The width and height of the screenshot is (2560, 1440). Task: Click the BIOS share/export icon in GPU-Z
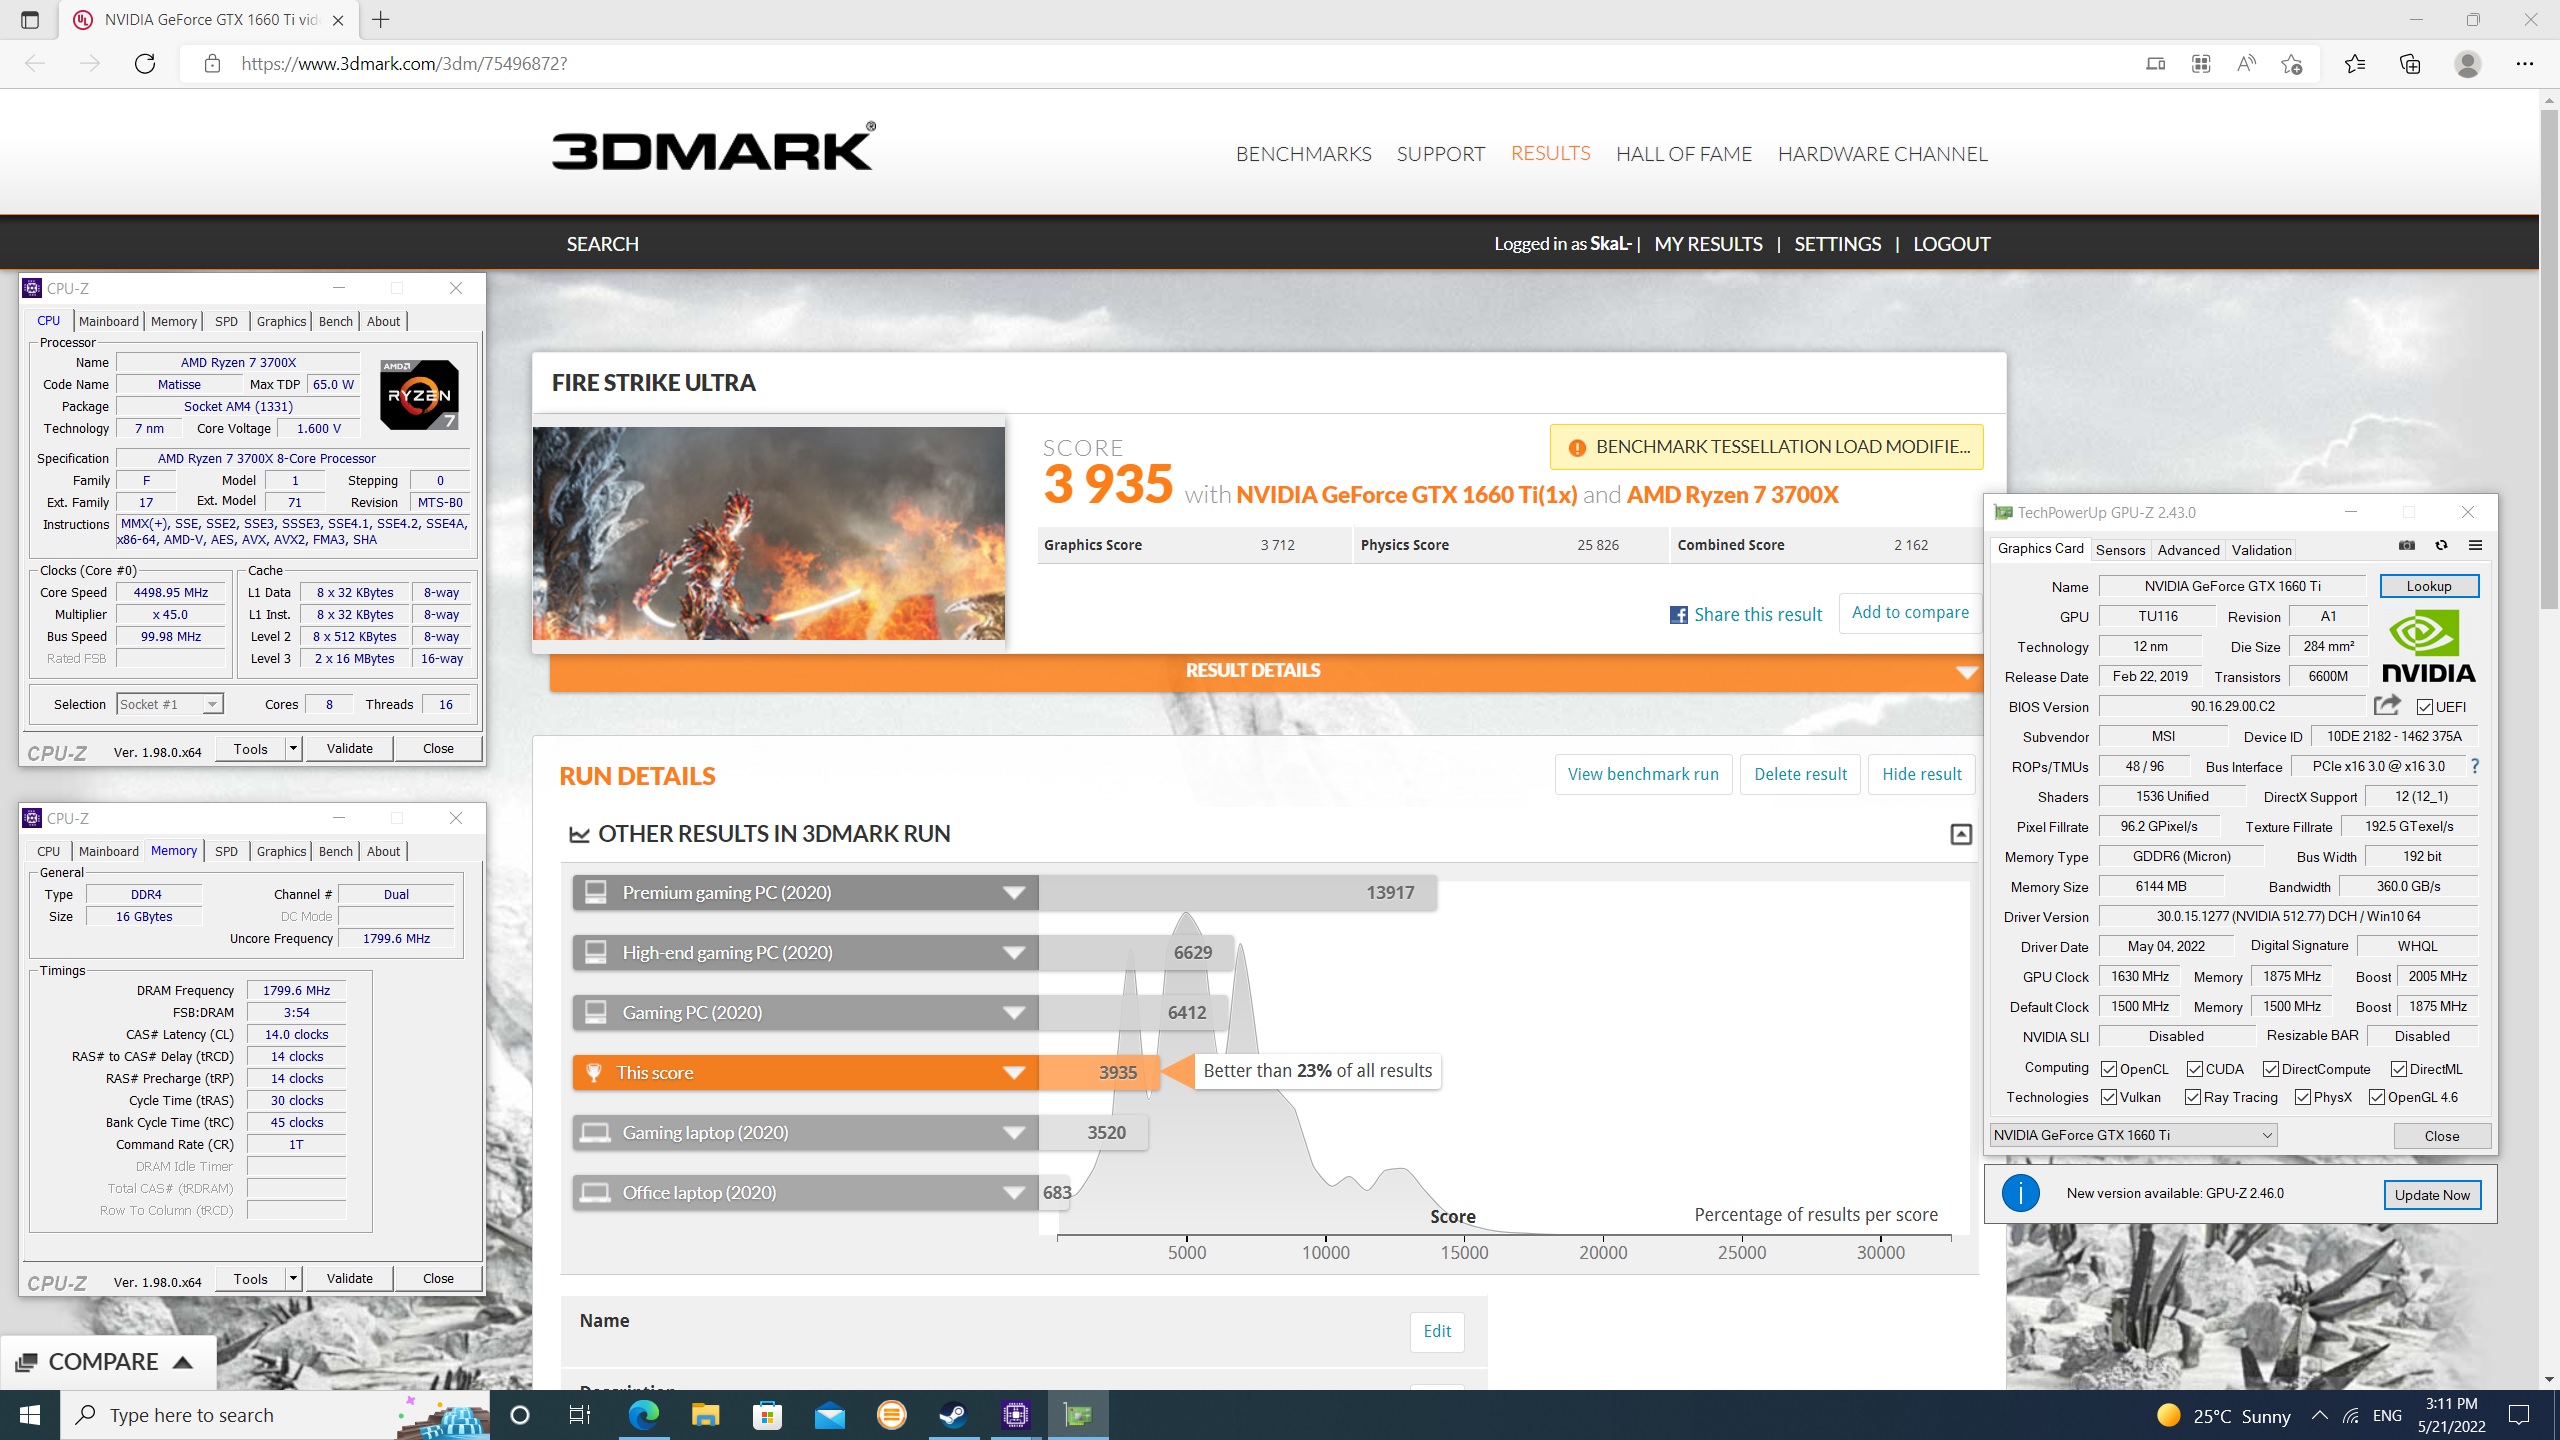click(2387, 705)
